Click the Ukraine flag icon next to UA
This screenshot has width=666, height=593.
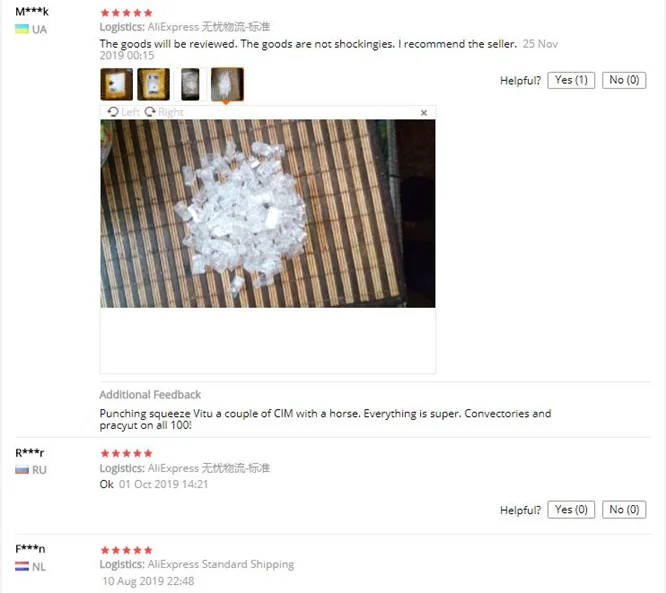pos(22,29)
